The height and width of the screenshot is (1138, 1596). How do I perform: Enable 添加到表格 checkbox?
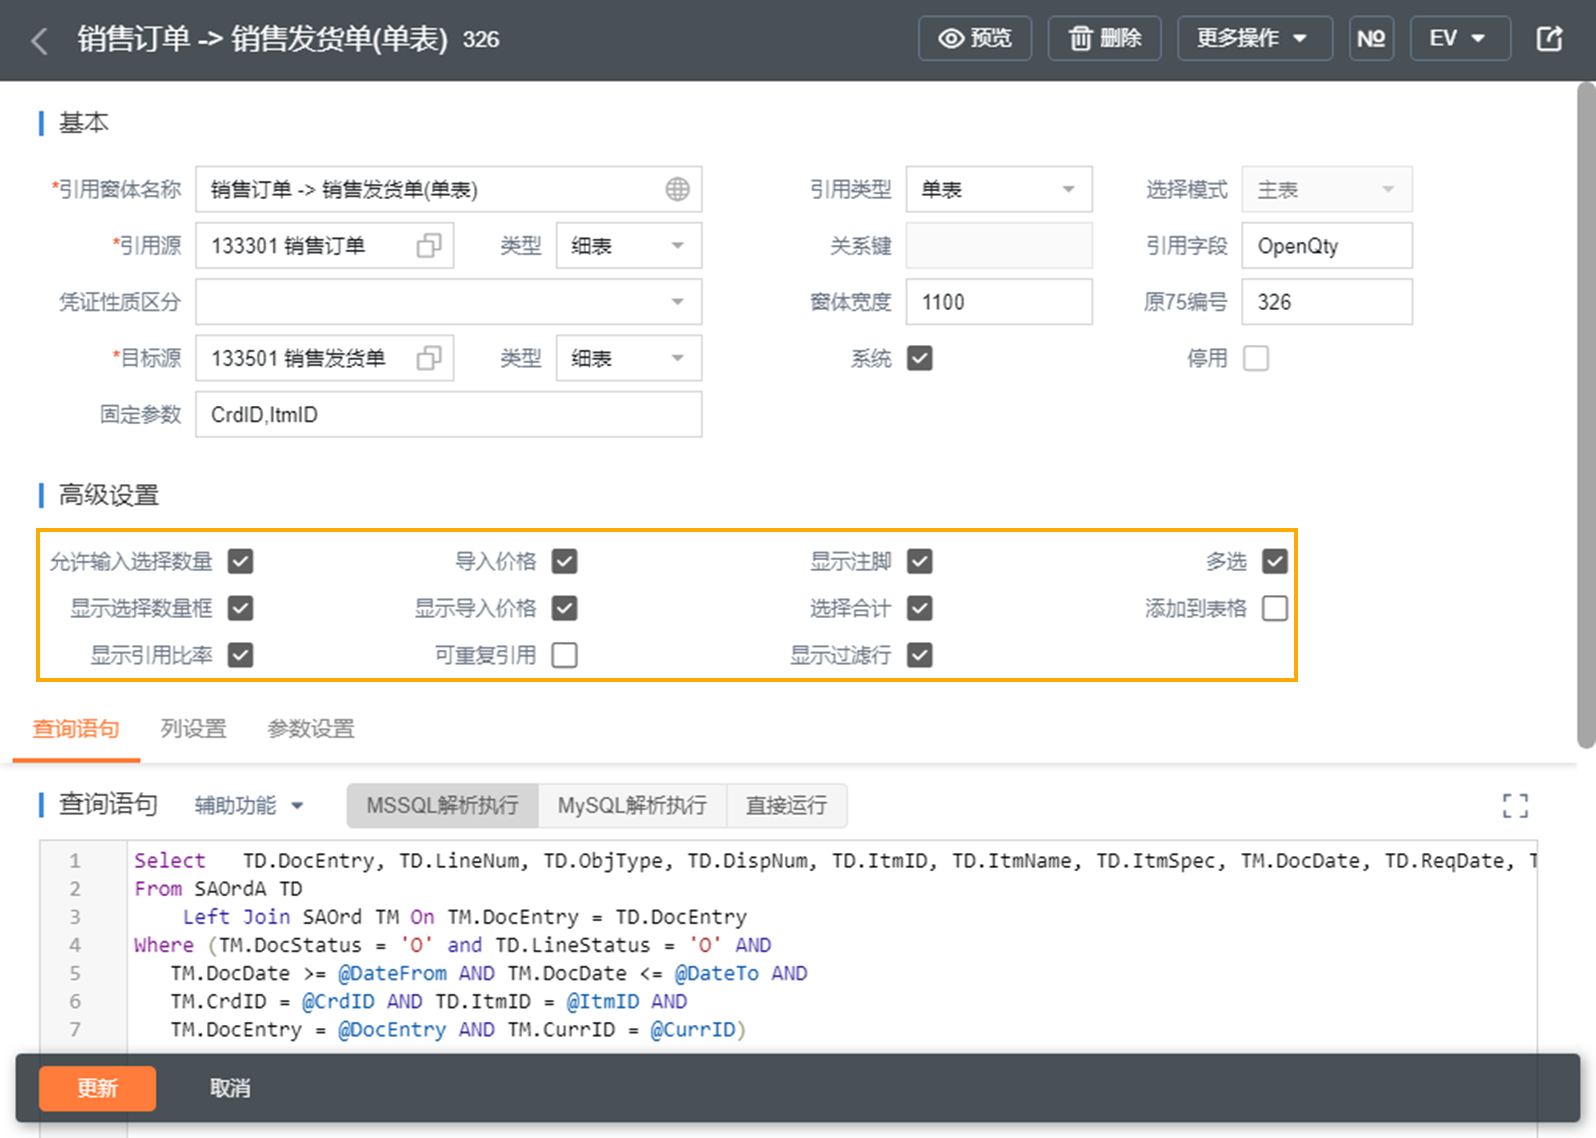point(1275,608)
